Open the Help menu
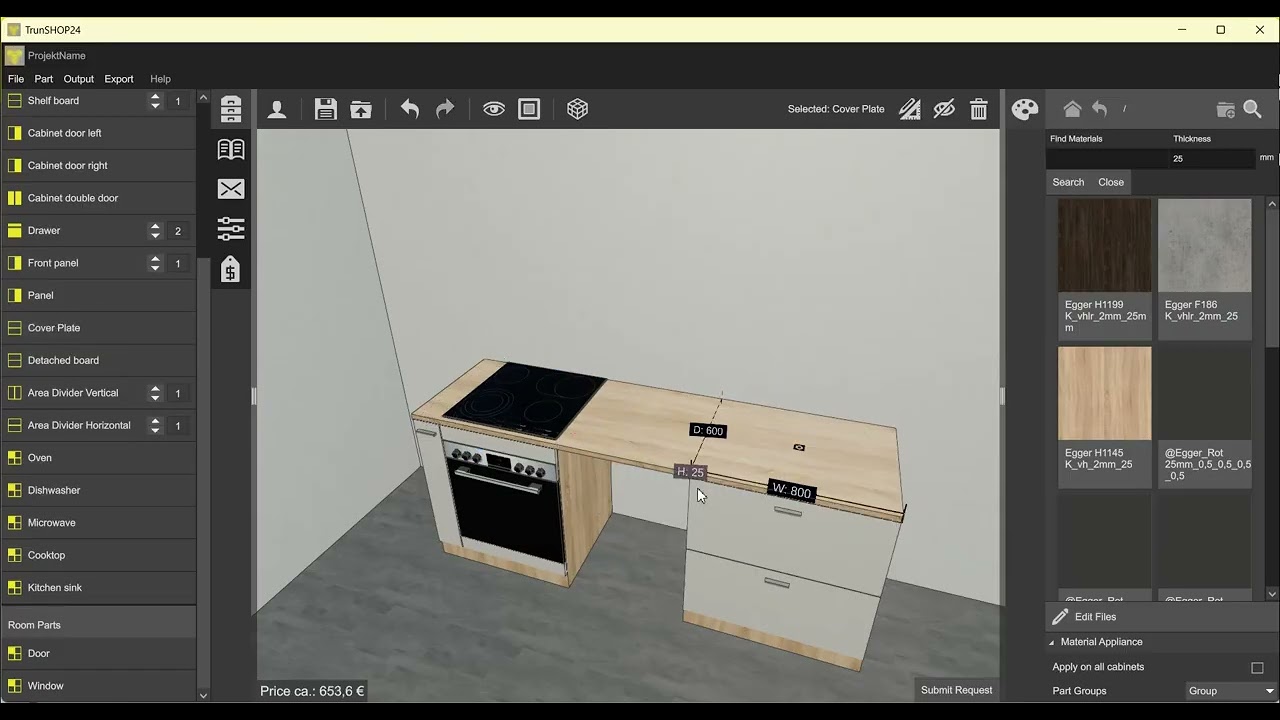This screenshot has height=720, width=1280. pos(160,79)
